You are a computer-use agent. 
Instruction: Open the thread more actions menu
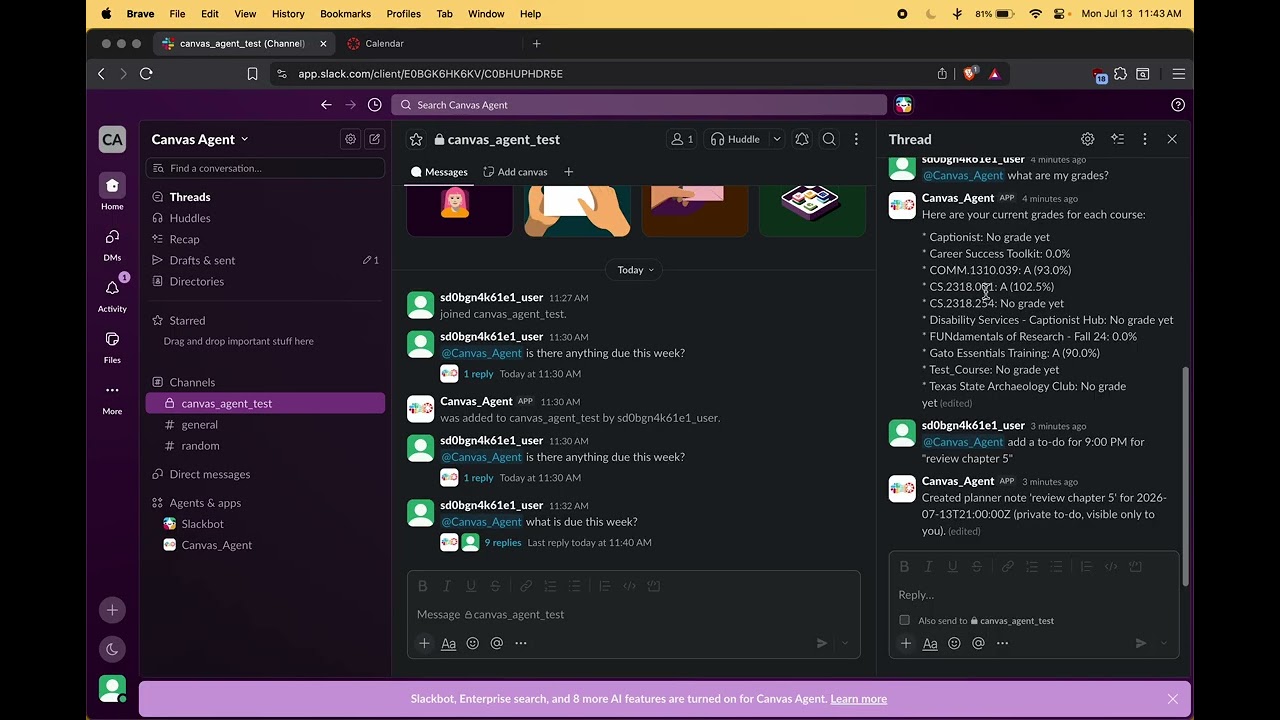(x=1145, y=140)
